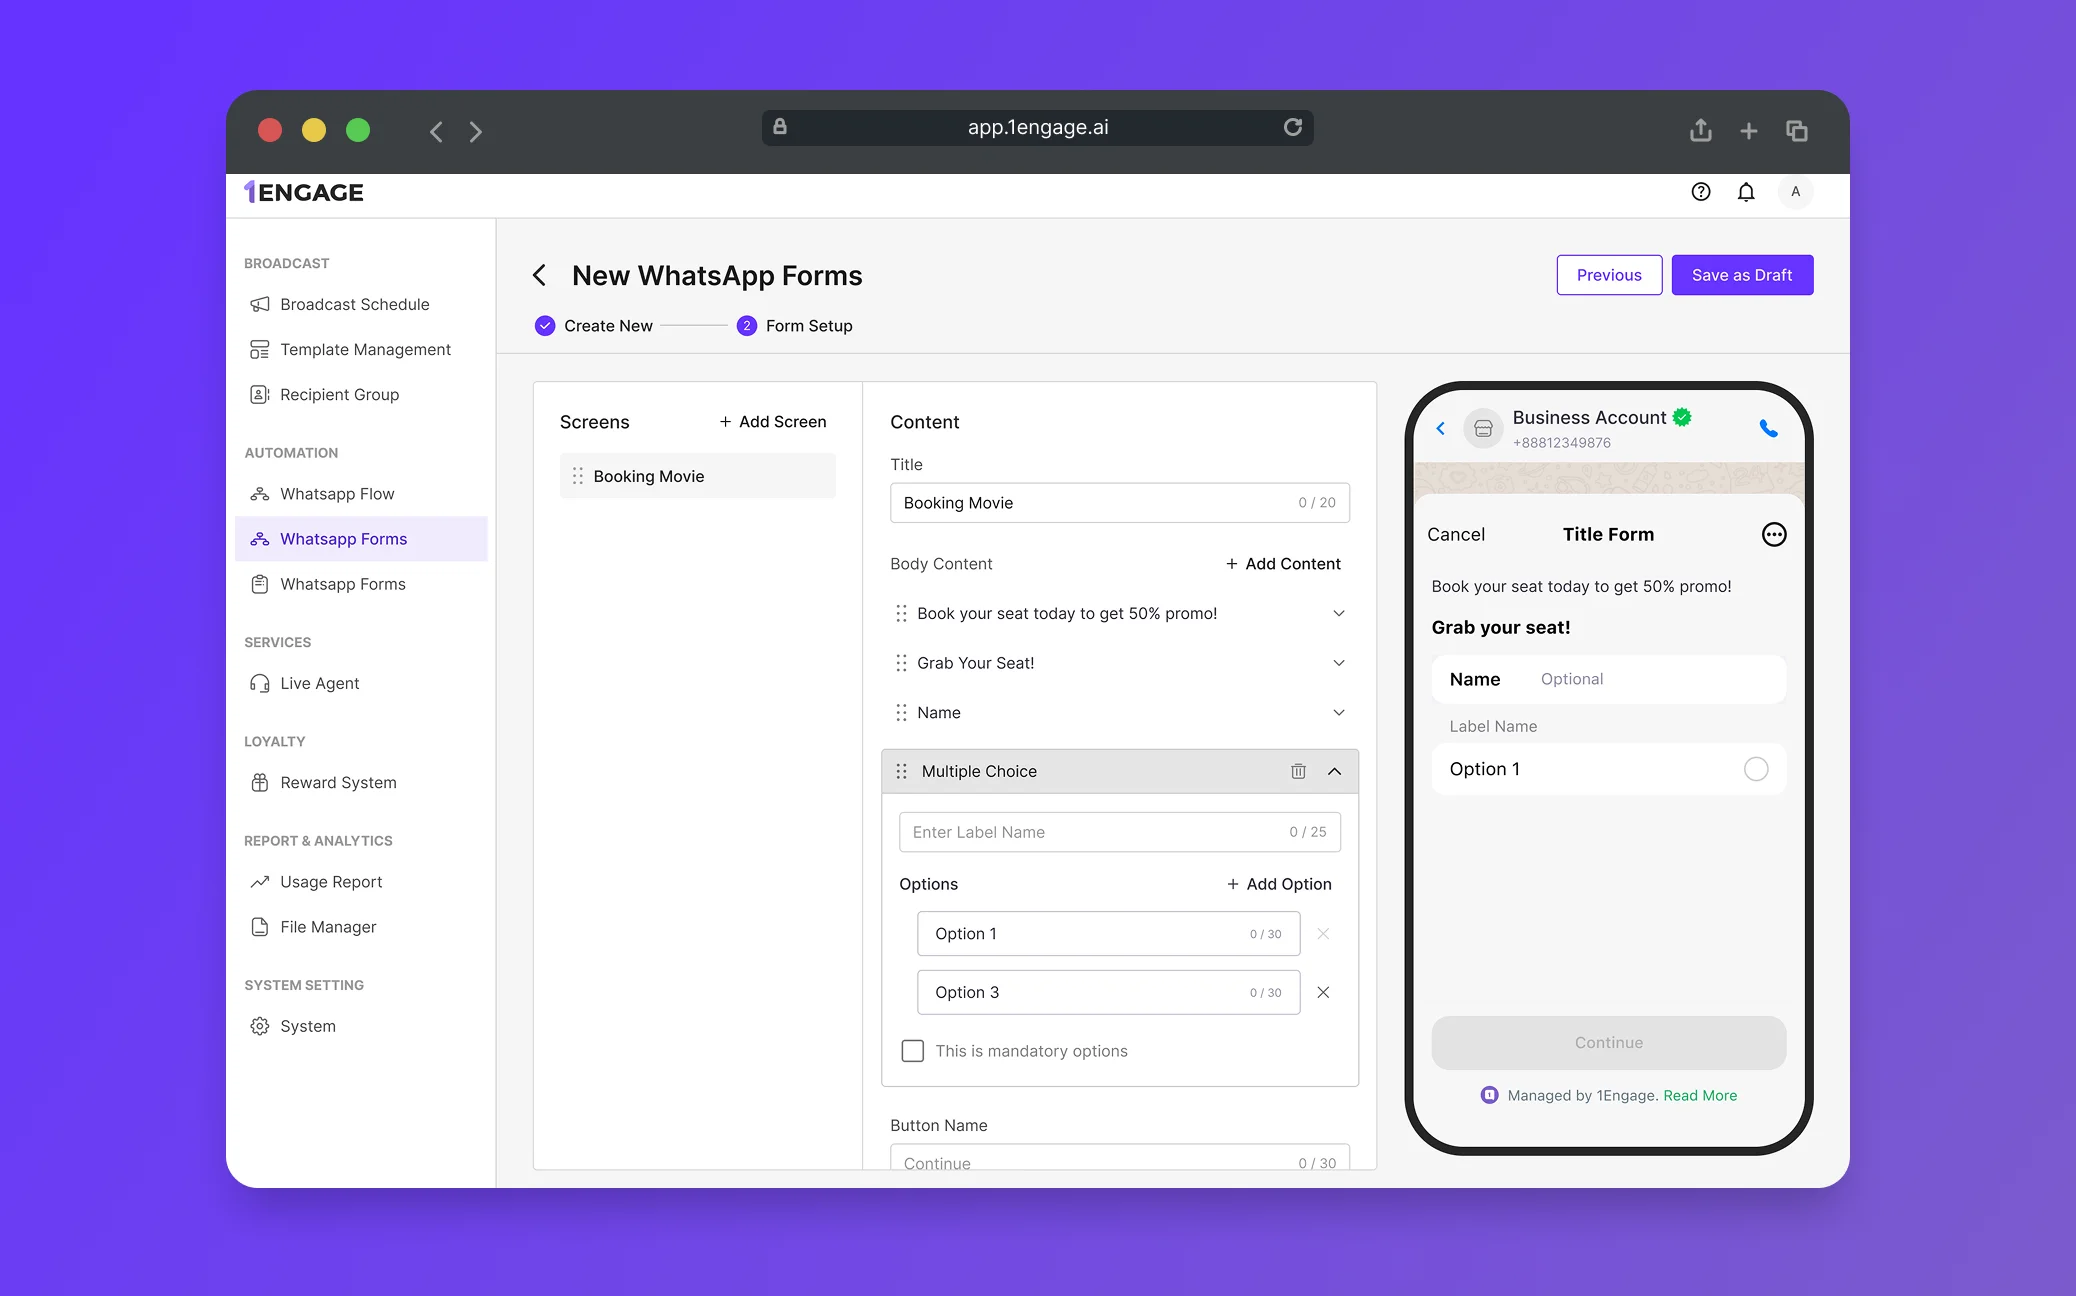The height and width of the screenshot is (1296, 2076).
Task: Click drag handle beside Grab Your Seat!
Action: [901, 663]
